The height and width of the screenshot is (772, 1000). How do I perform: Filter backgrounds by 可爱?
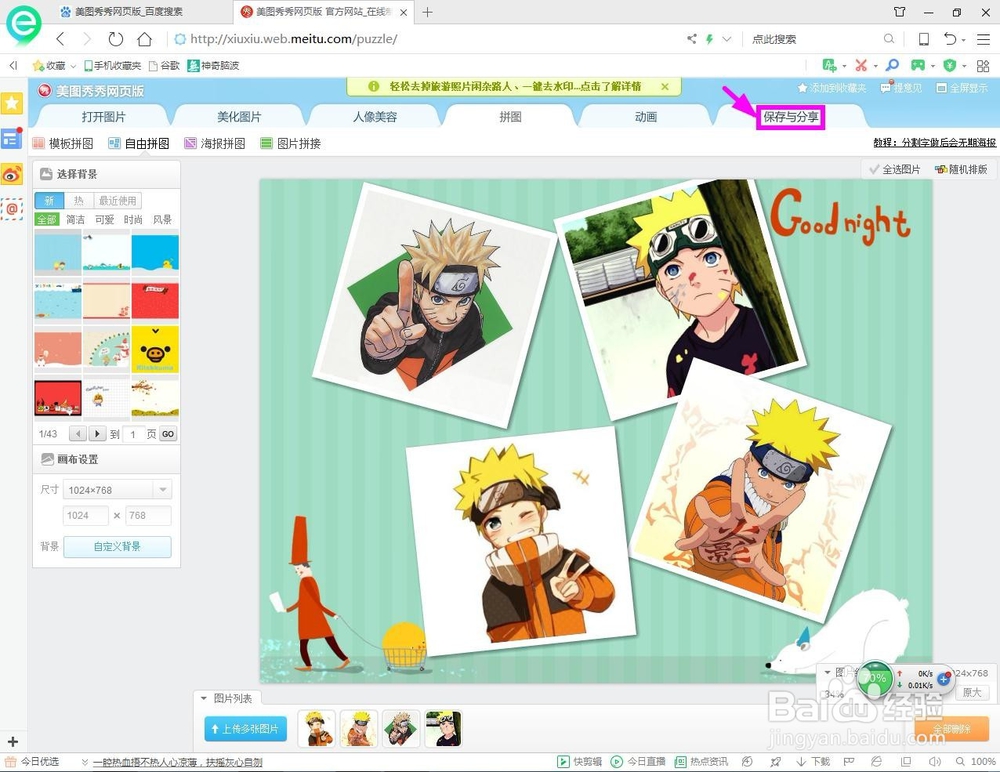point(105,219)
